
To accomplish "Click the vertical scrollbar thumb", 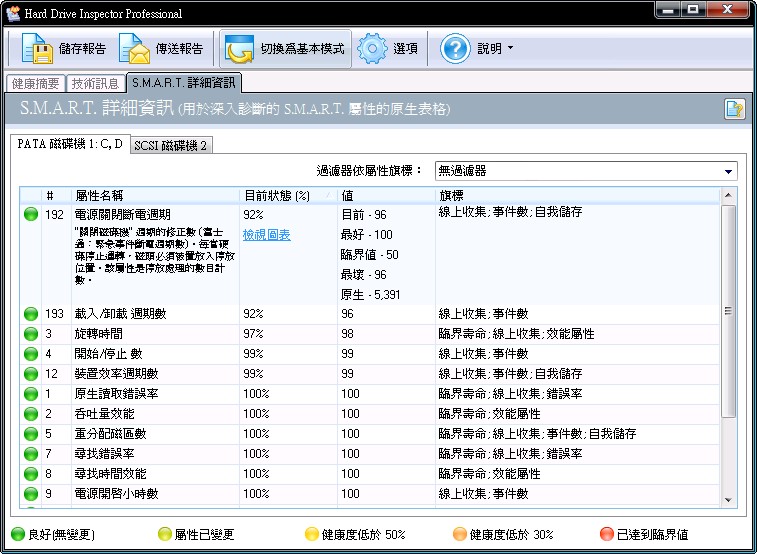I will pos(728,311).
